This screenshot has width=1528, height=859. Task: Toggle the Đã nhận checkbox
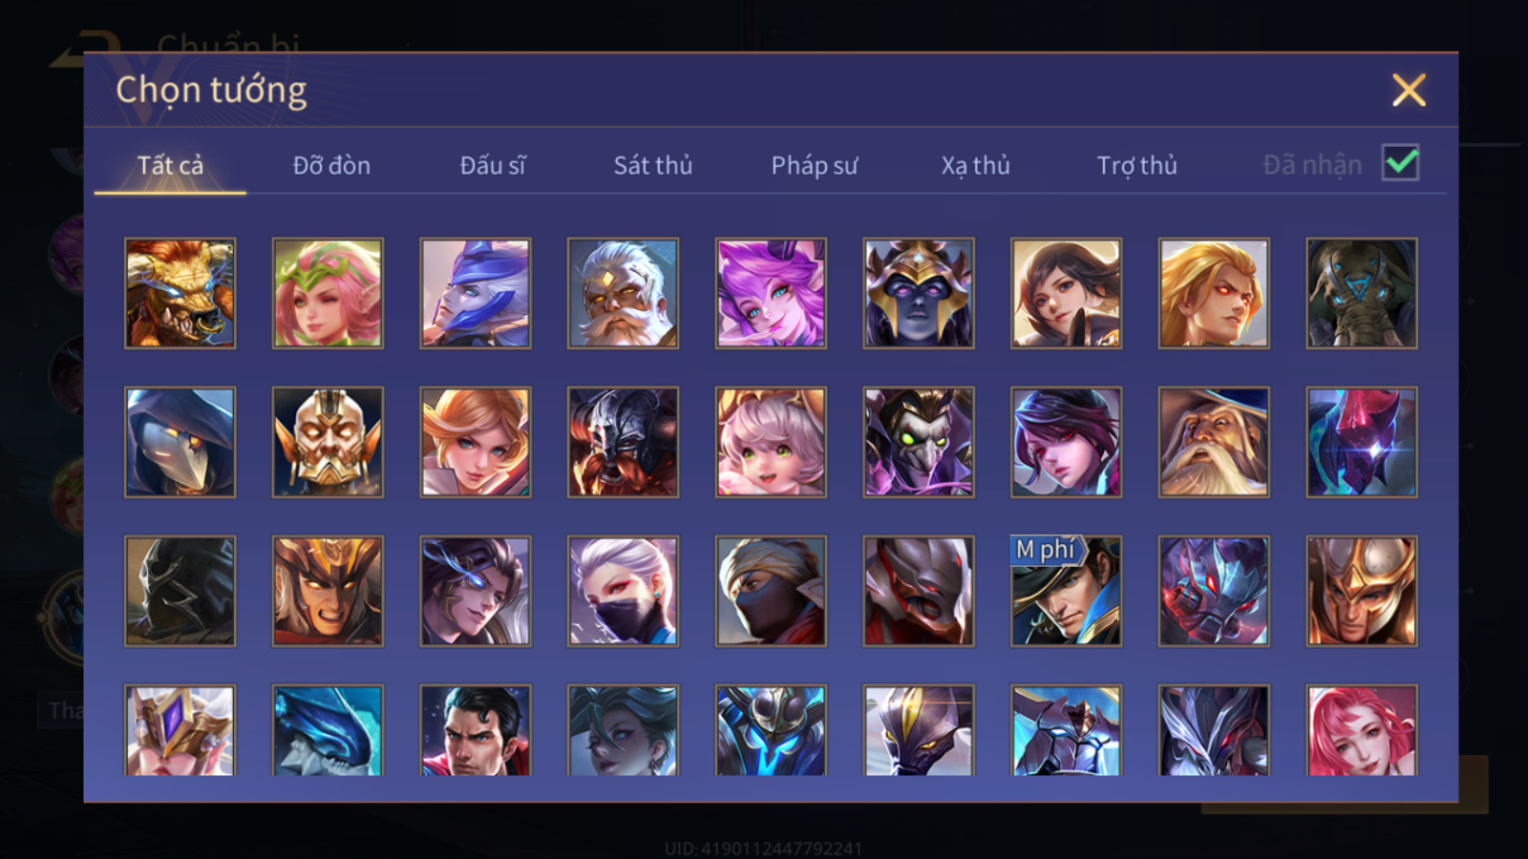tap(1400, 163)
